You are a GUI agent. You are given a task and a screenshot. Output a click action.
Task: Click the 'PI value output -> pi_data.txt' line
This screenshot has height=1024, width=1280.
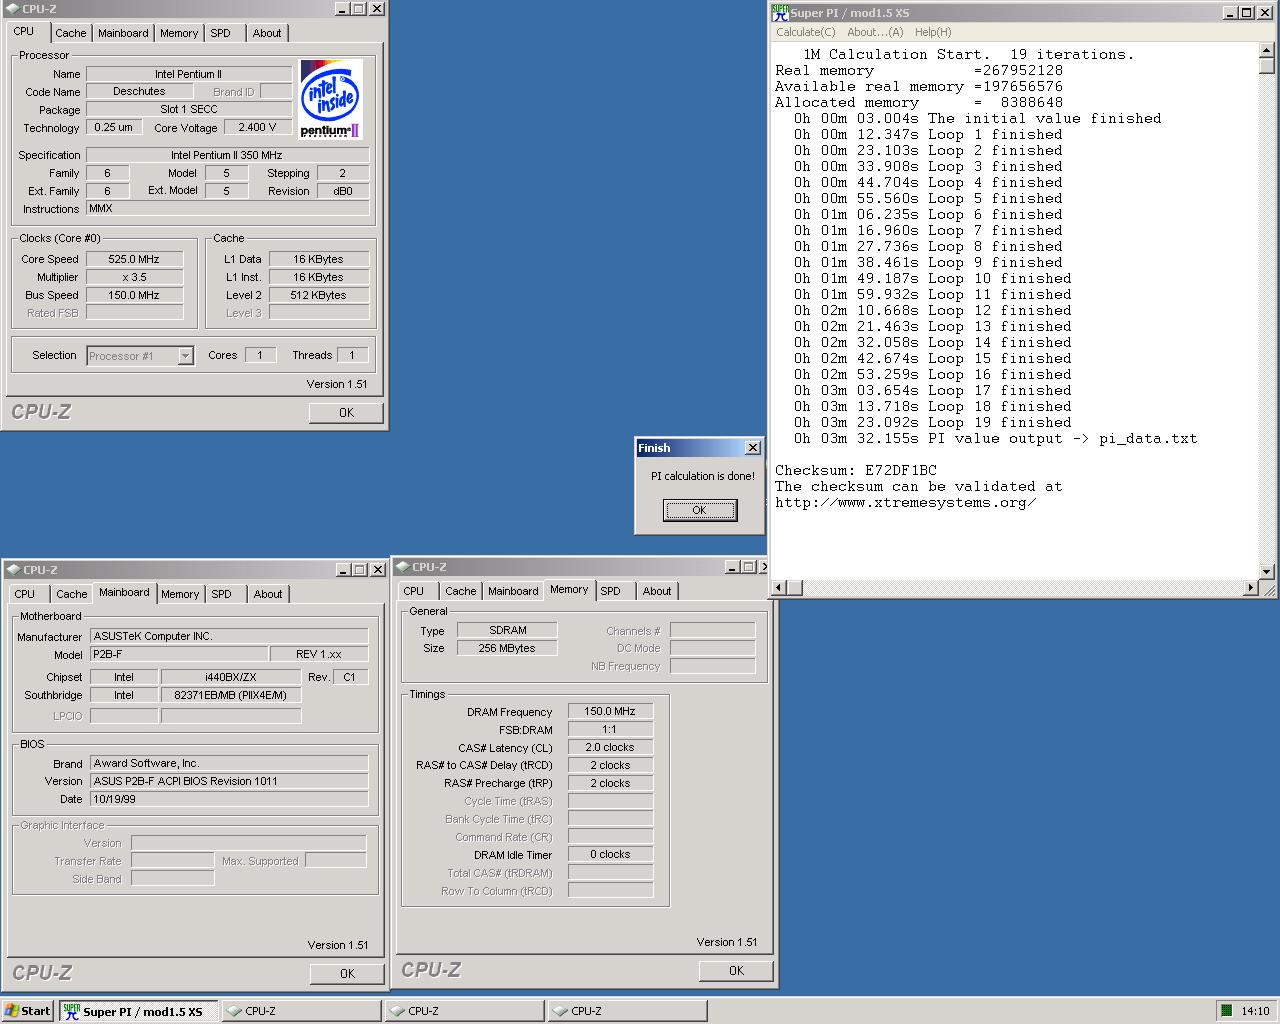click(x=1062, y=438)
